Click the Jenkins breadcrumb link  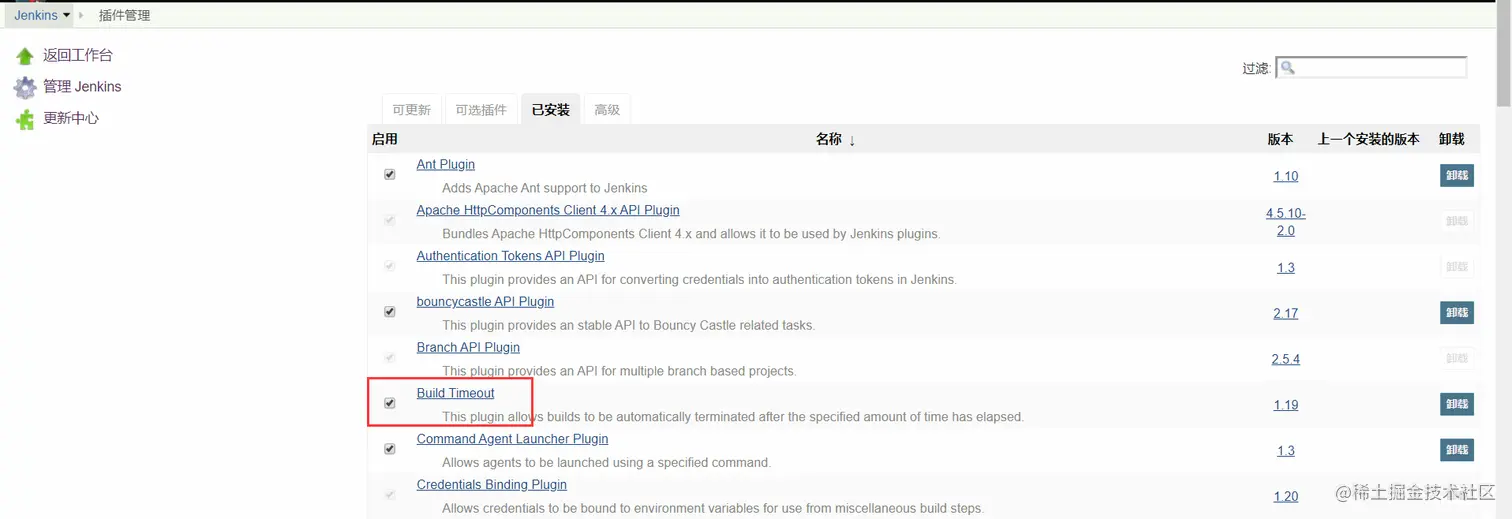tap(36, 15)
